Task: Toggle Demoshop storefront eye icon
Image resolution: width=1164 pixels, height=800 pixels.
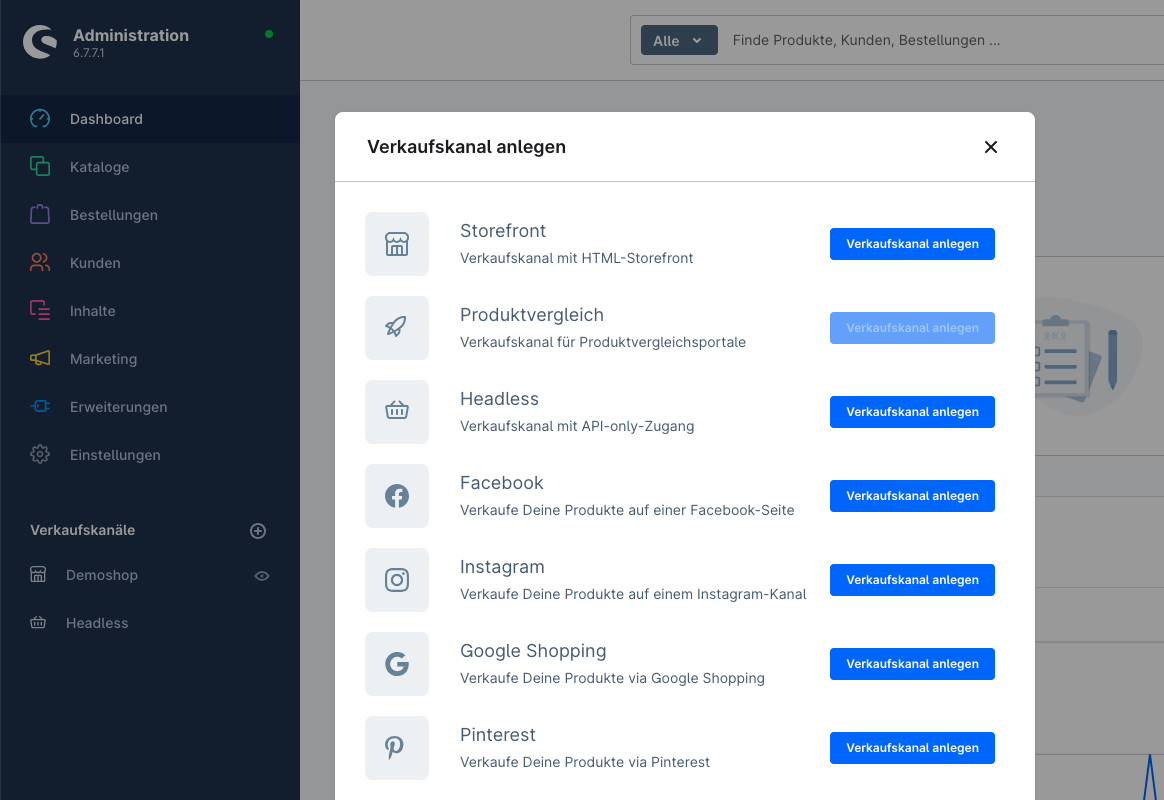Action: 262,576
